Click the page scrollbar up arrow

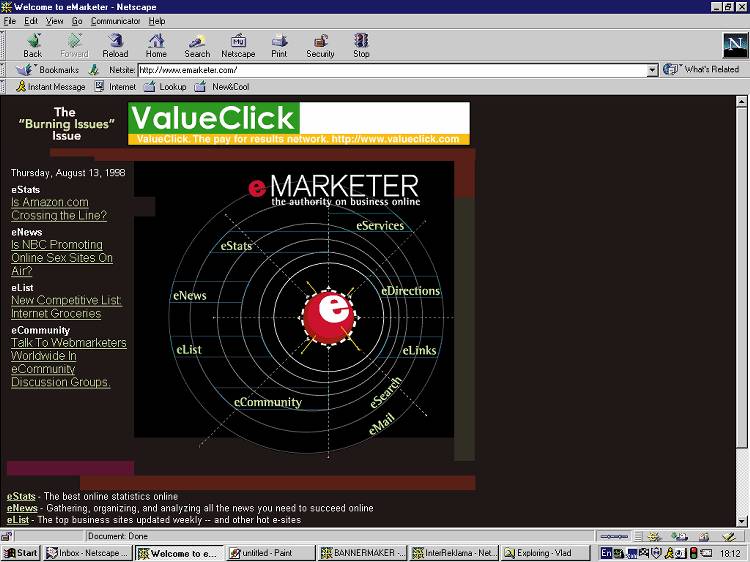coord(741,101)
